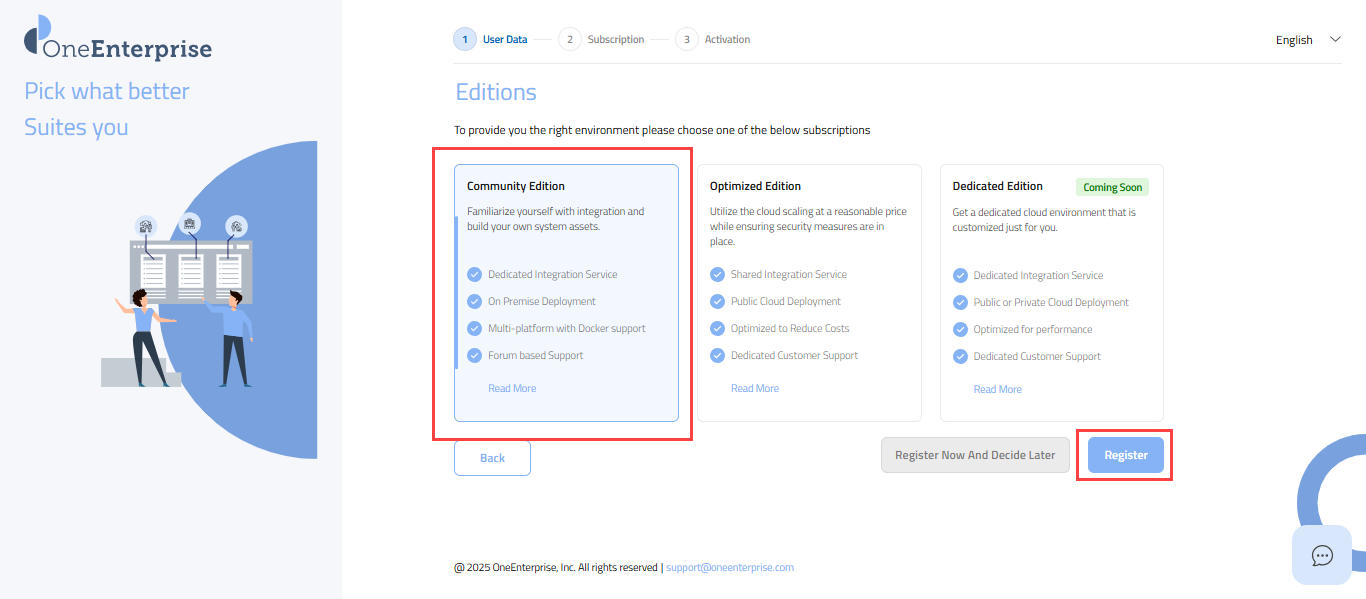
Task: Click the Coming Soon badge
Action: [1112, 187]
